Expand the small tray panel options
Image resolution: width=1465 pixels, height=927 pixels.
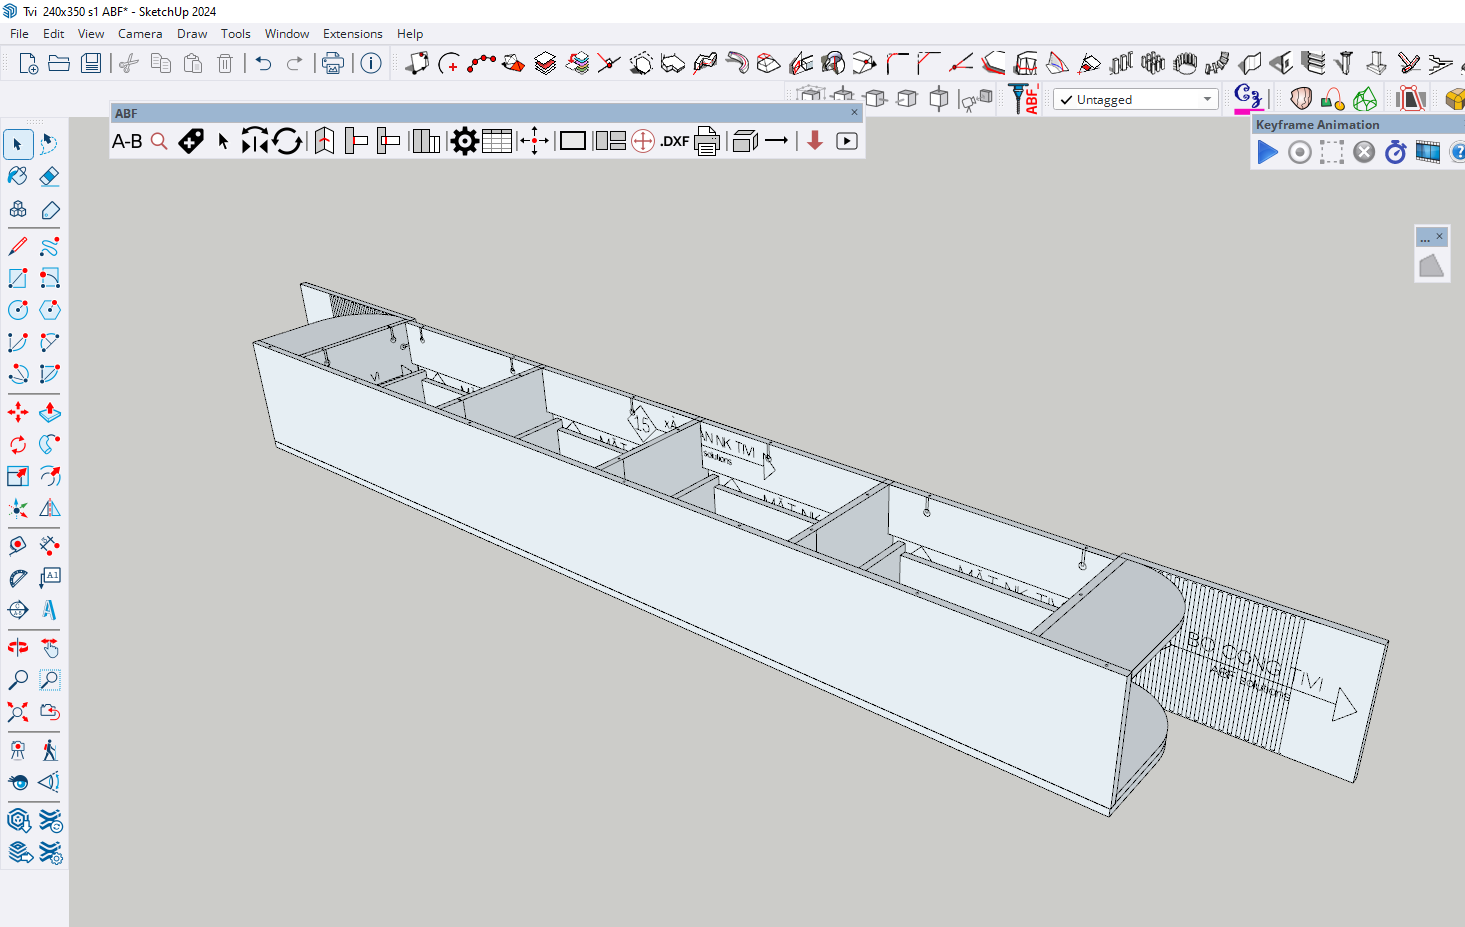tap(1425, 237)
